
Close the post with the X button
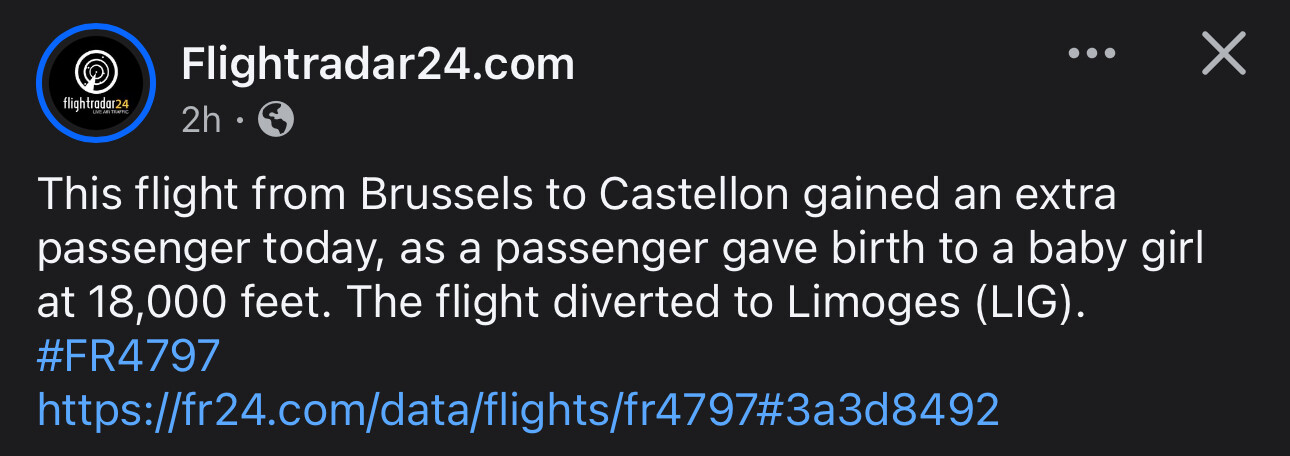1223,54
